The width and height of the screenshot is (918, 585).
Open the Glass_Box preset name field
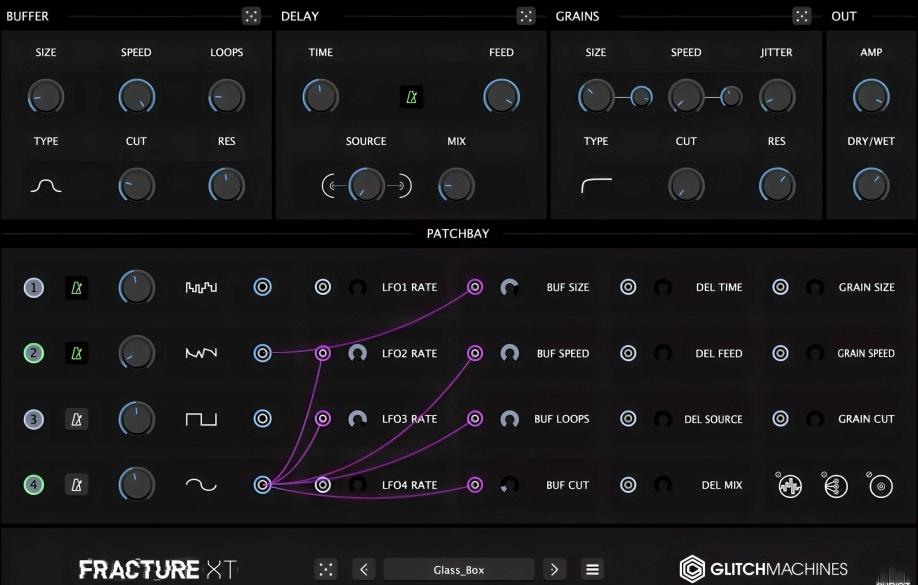tap(459, 569)
